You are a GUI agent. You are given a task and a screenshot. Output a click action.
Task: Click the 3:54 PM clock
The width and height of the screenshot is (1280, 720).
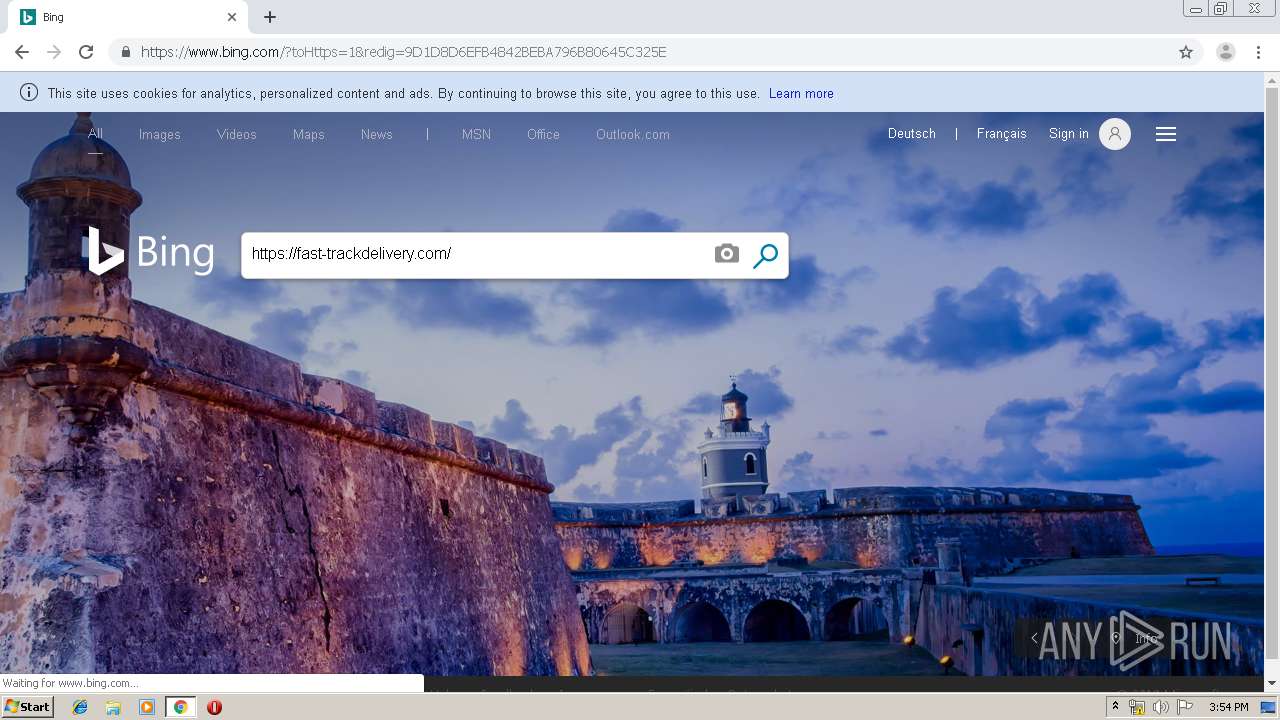(1228, 707)
